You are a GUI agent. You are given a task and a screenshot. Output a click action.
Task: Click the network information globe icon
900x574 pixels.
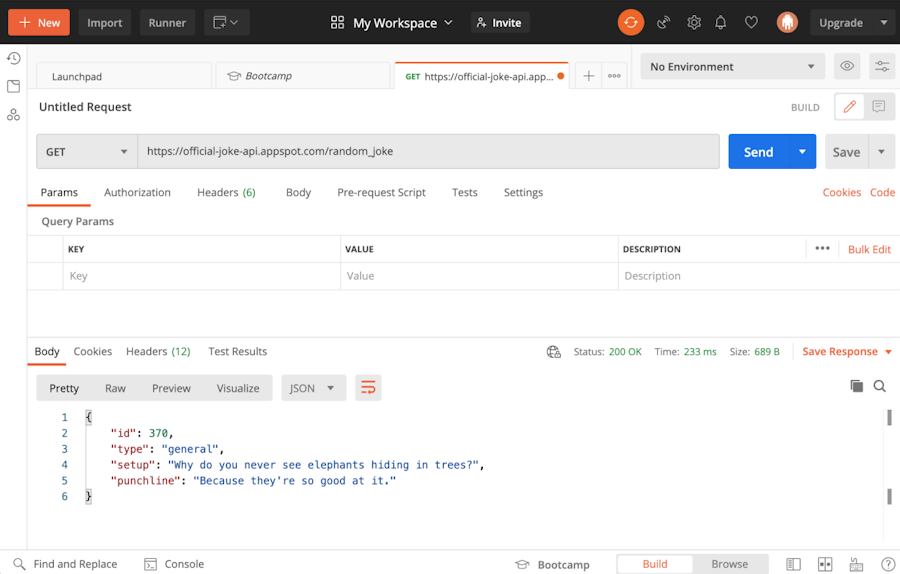[x=553, y=352]
